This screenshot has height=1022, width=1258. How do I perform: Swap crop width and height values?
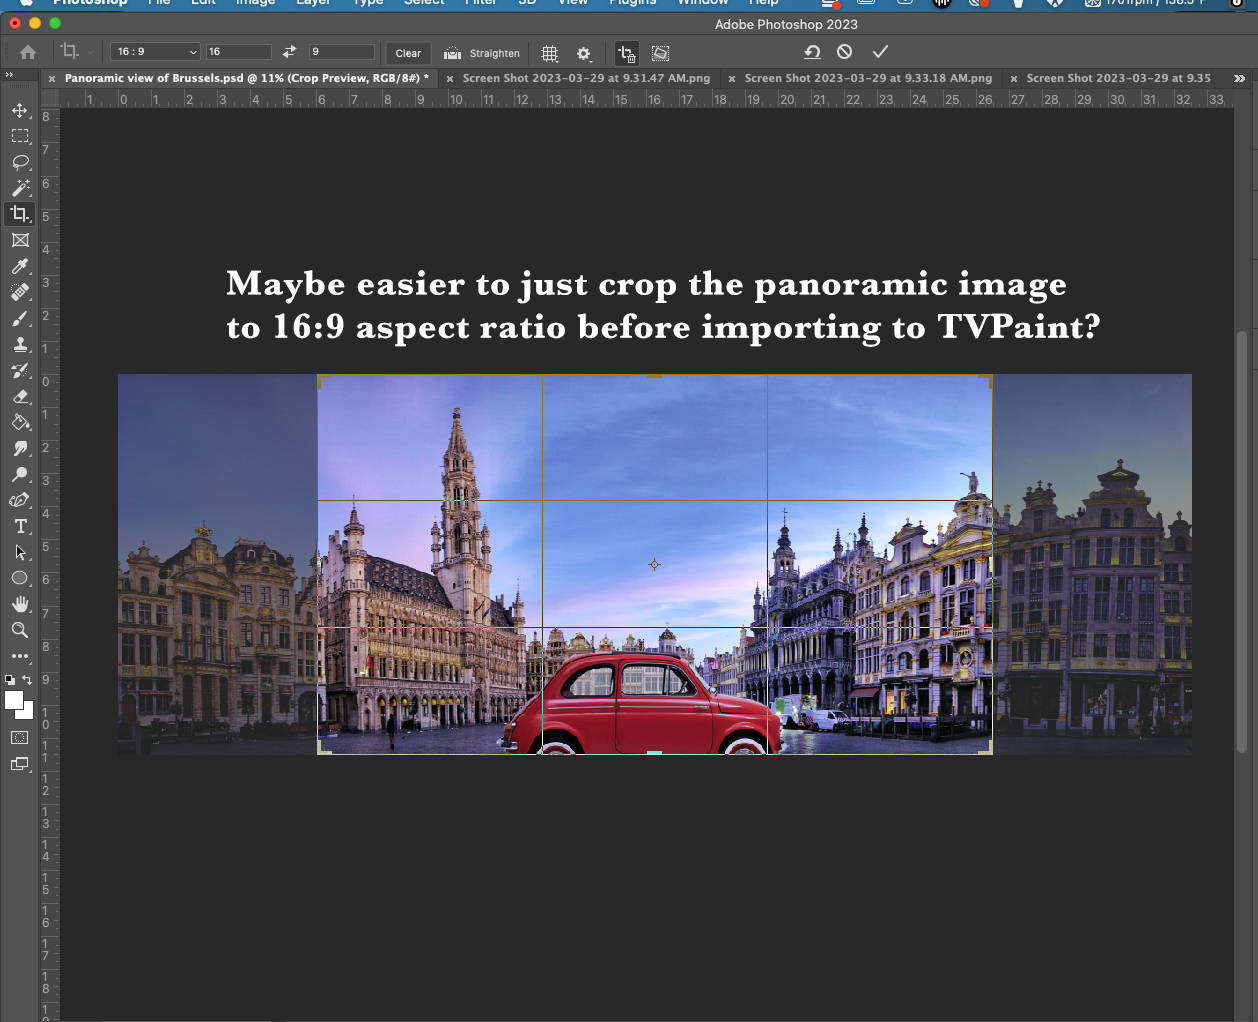289,52
